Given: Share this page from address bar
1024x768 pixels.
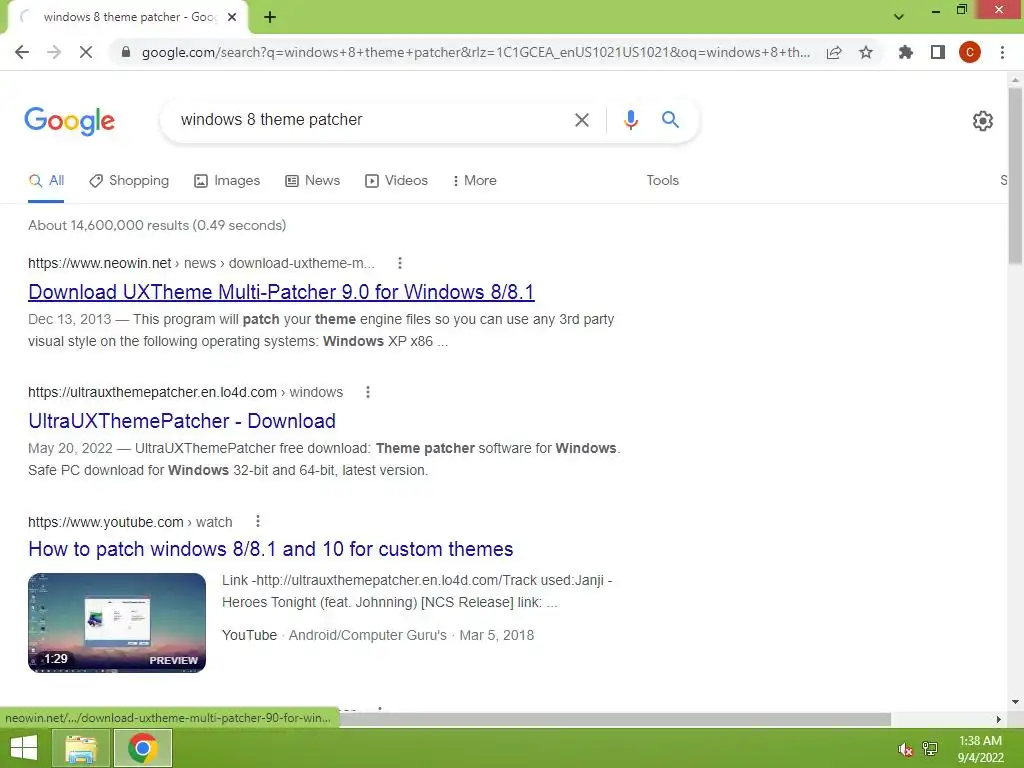Looking at the screenshot, I should [x=834, y=52].
